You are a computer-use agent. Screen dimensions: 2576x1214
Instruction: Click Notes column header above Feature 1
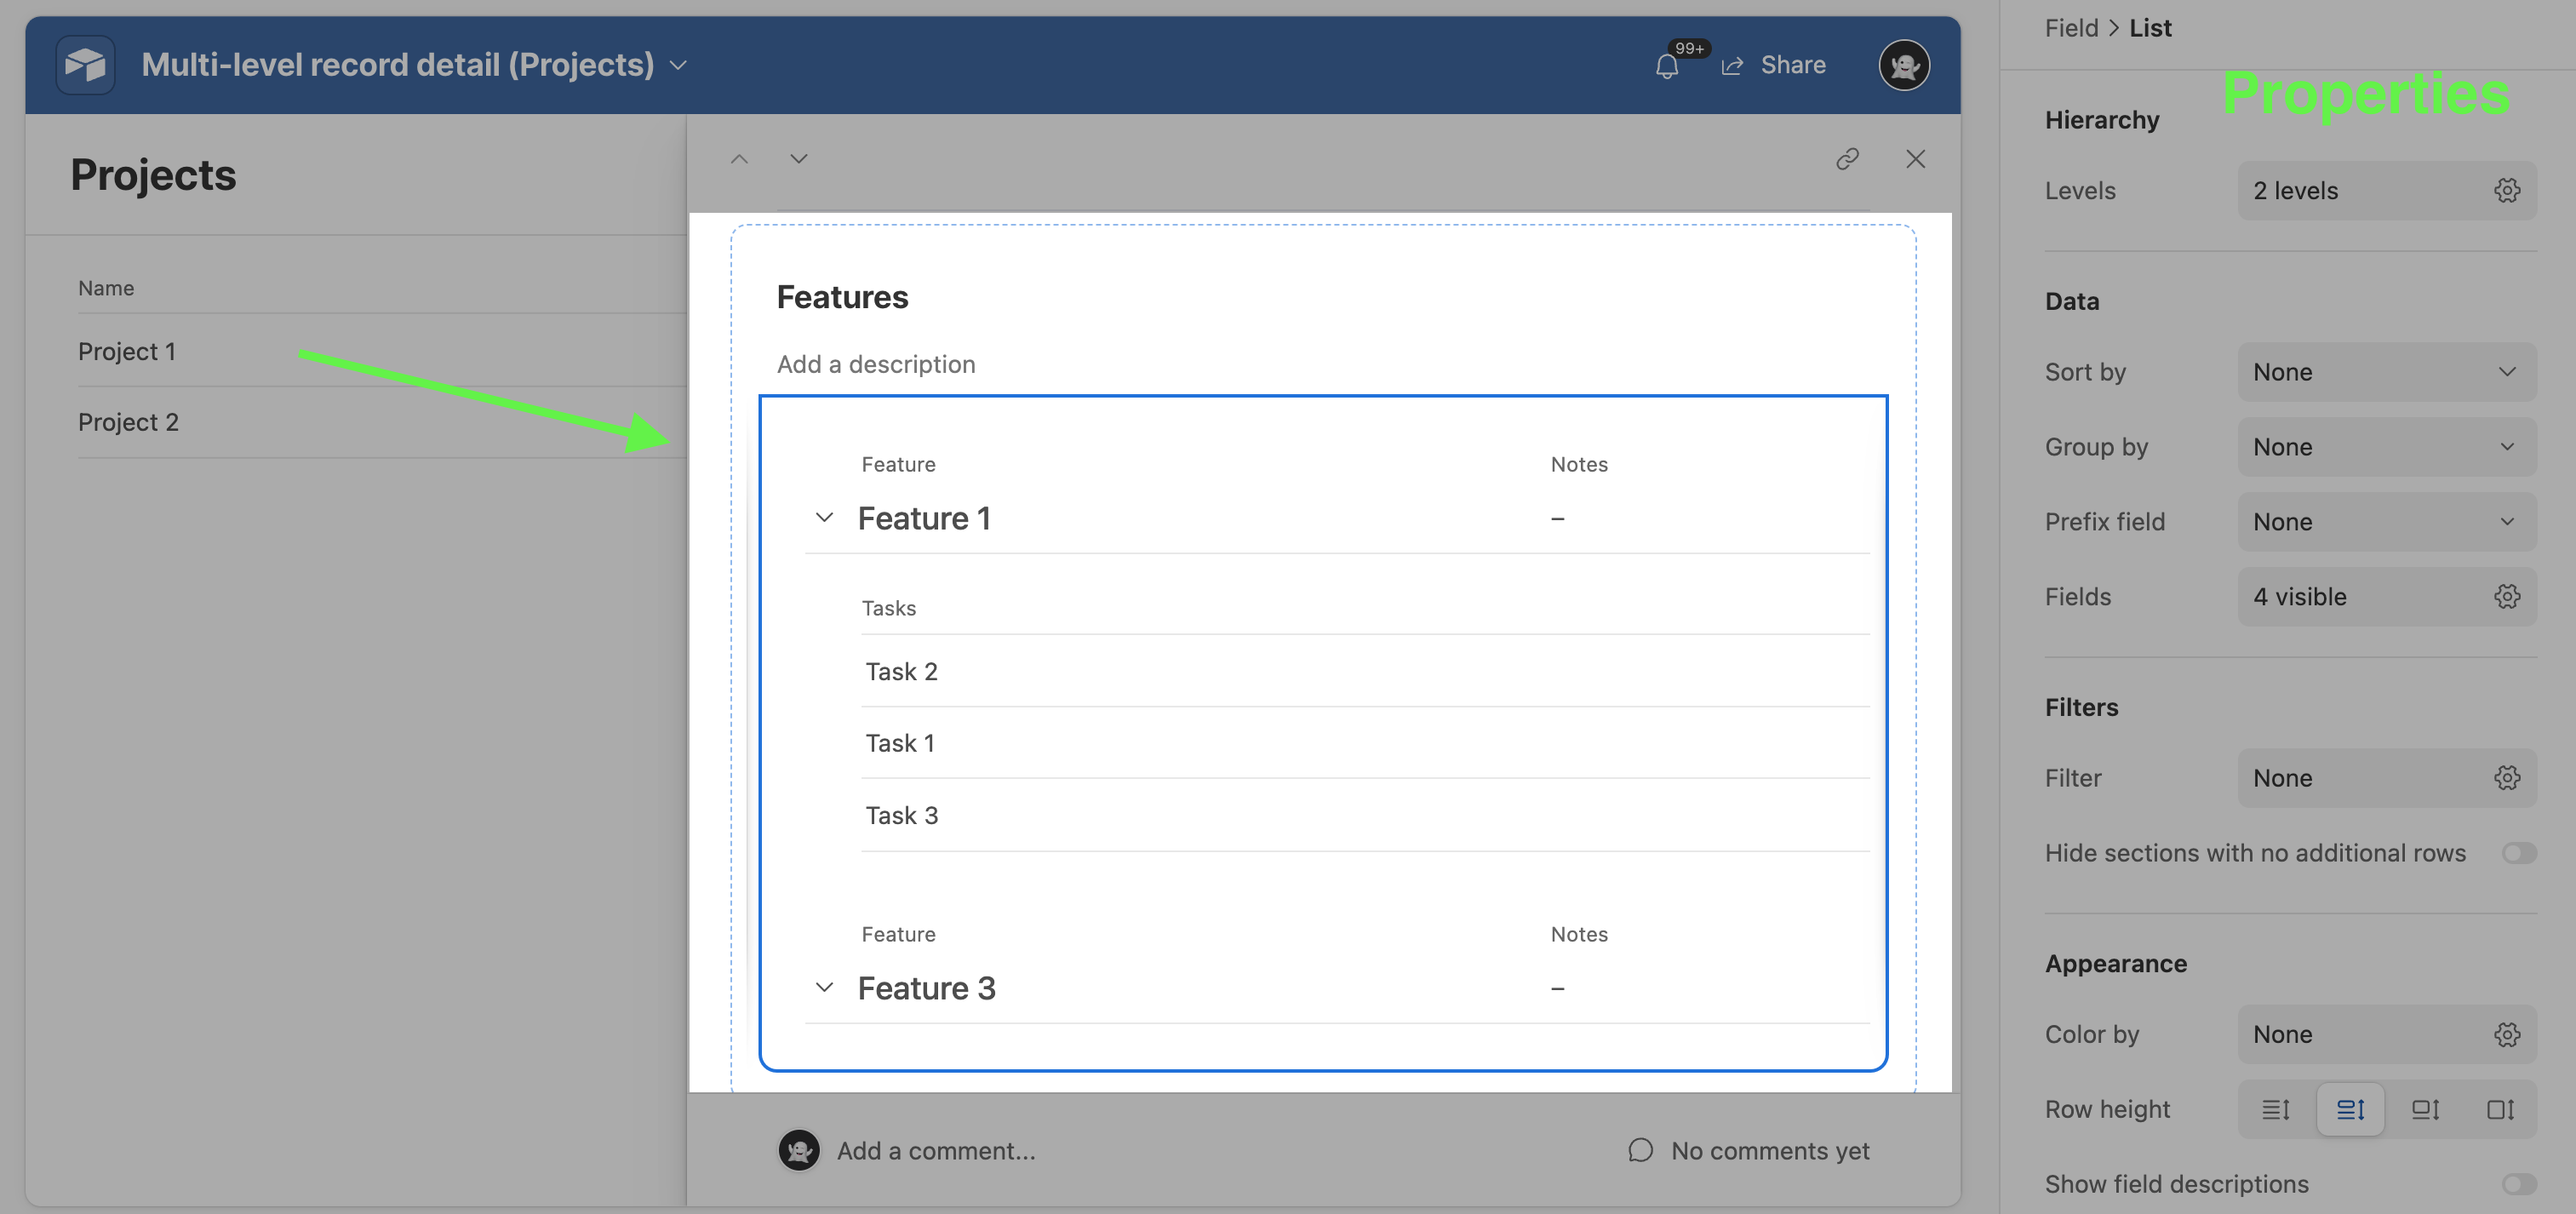1579,464
